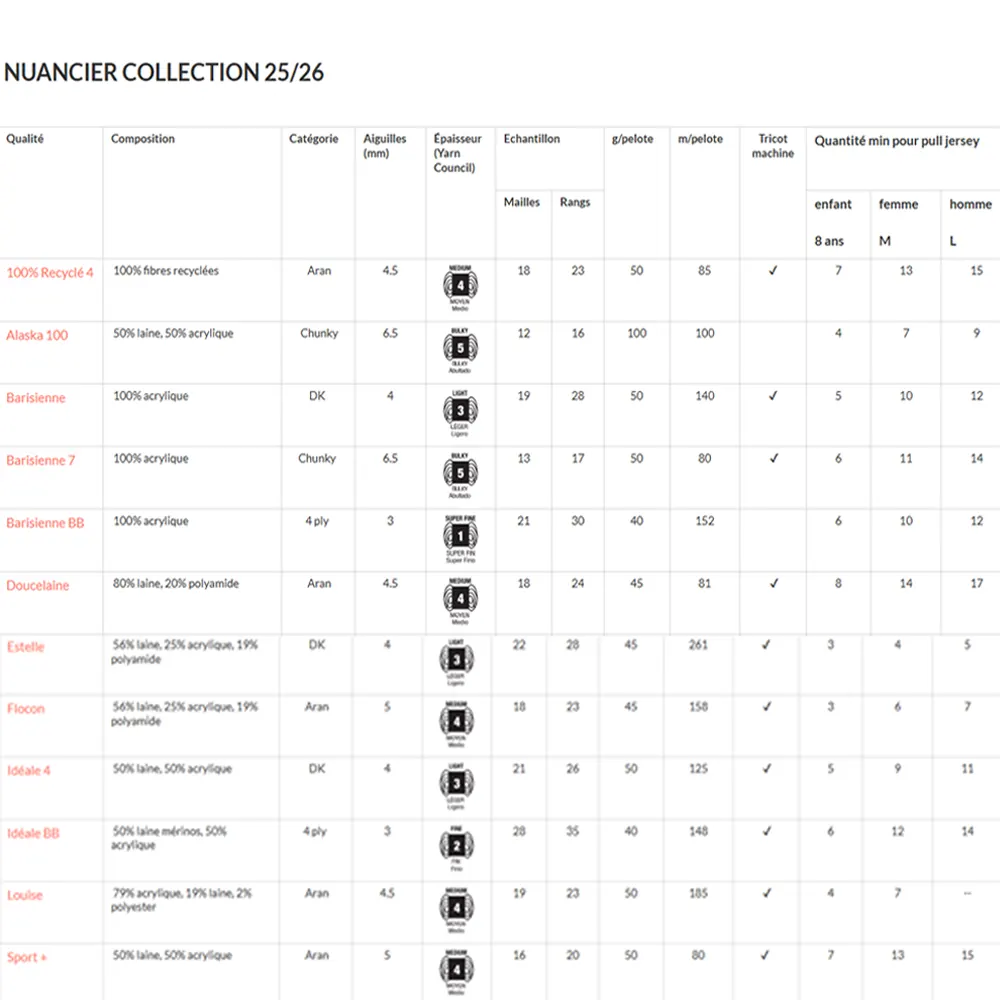Click the Super Fine 1 icon for Barisienne BB
The width and height of the screenshot is (1000, 1000).
(460, 538)
